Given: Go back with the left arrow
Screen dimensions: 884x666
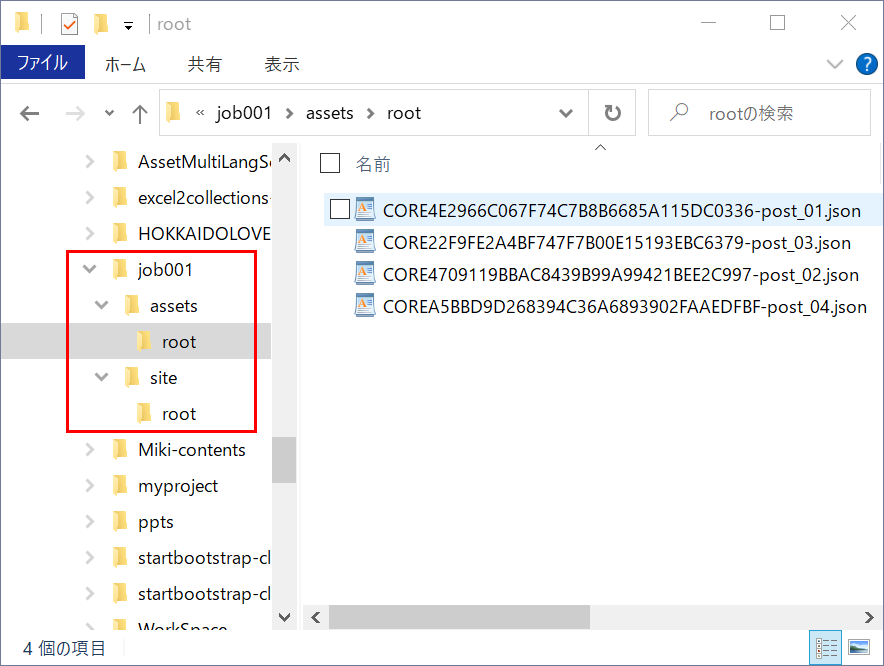Looking at the screenshot, I should click(29, 113).
